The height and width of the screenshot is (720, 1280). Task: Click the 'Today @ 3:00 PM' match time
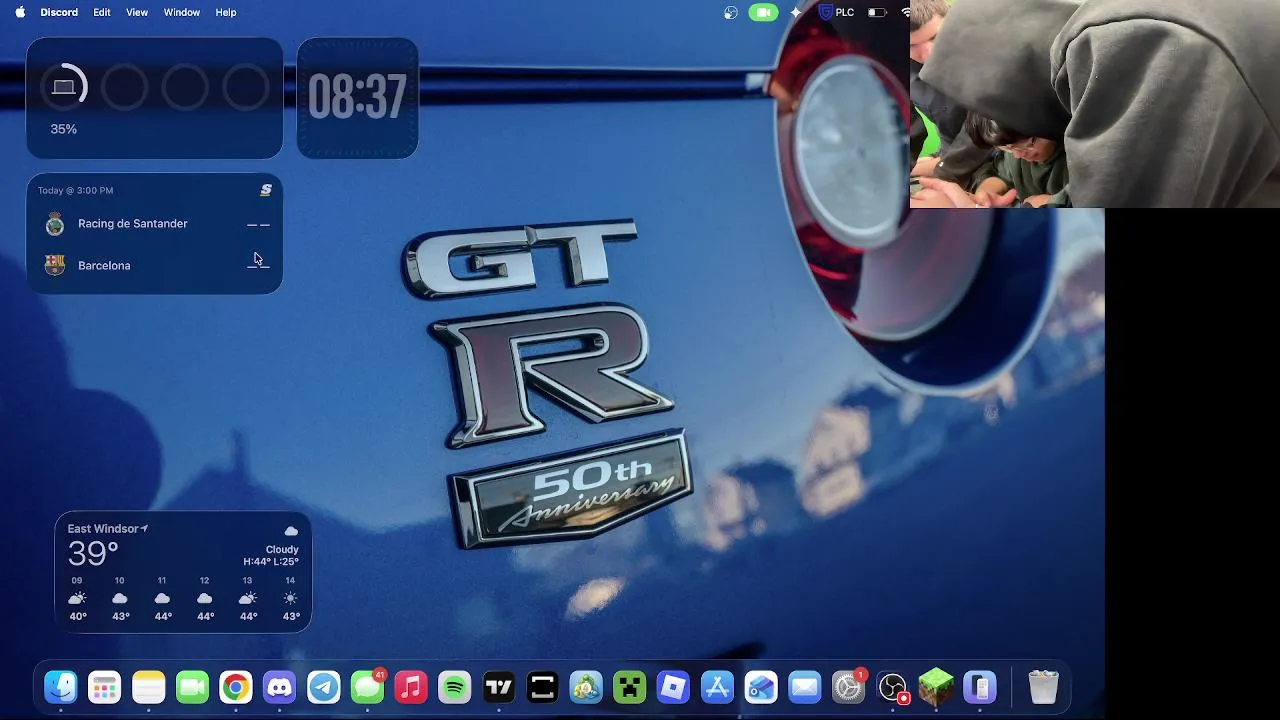tap(75, 190)
